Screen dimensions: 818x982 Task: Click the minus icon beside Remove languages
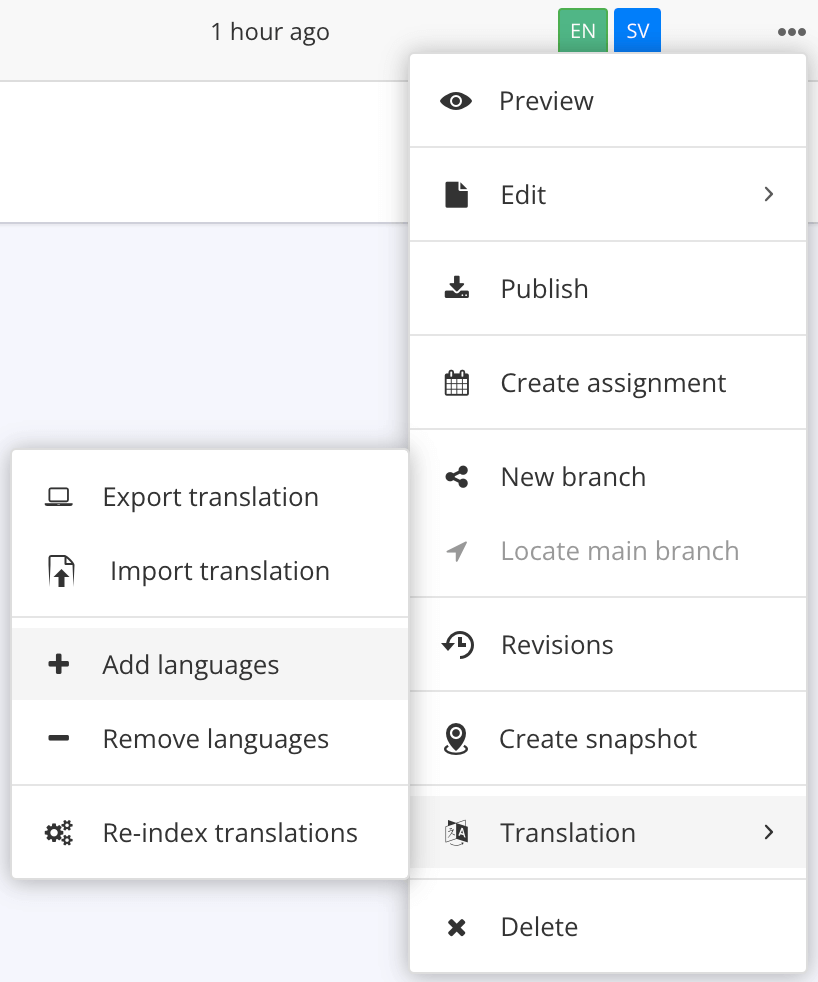click(59, 738)
